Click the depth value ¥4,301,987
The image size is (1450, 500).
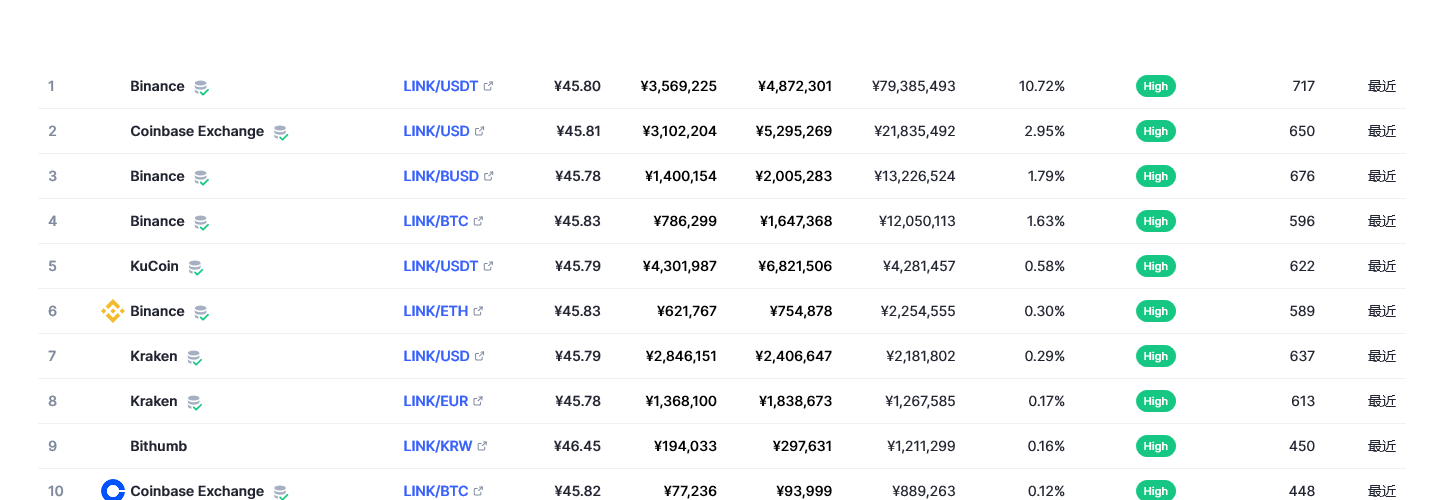click(x=679, y=266)
